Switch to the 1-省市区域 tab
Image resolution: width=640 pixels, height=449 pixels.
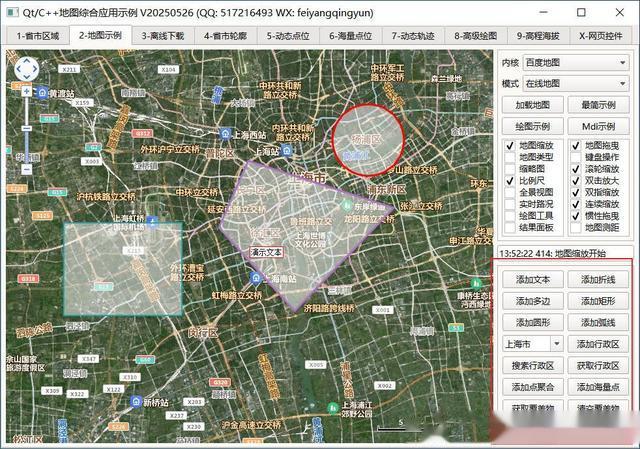(38, 36)
